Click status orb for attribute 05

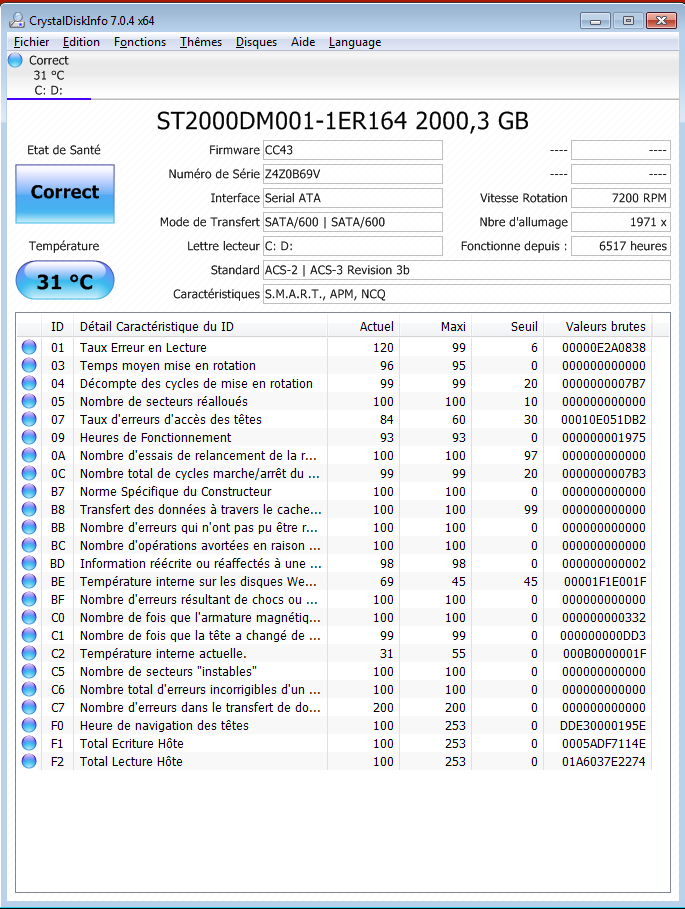[x=29, y=401]
